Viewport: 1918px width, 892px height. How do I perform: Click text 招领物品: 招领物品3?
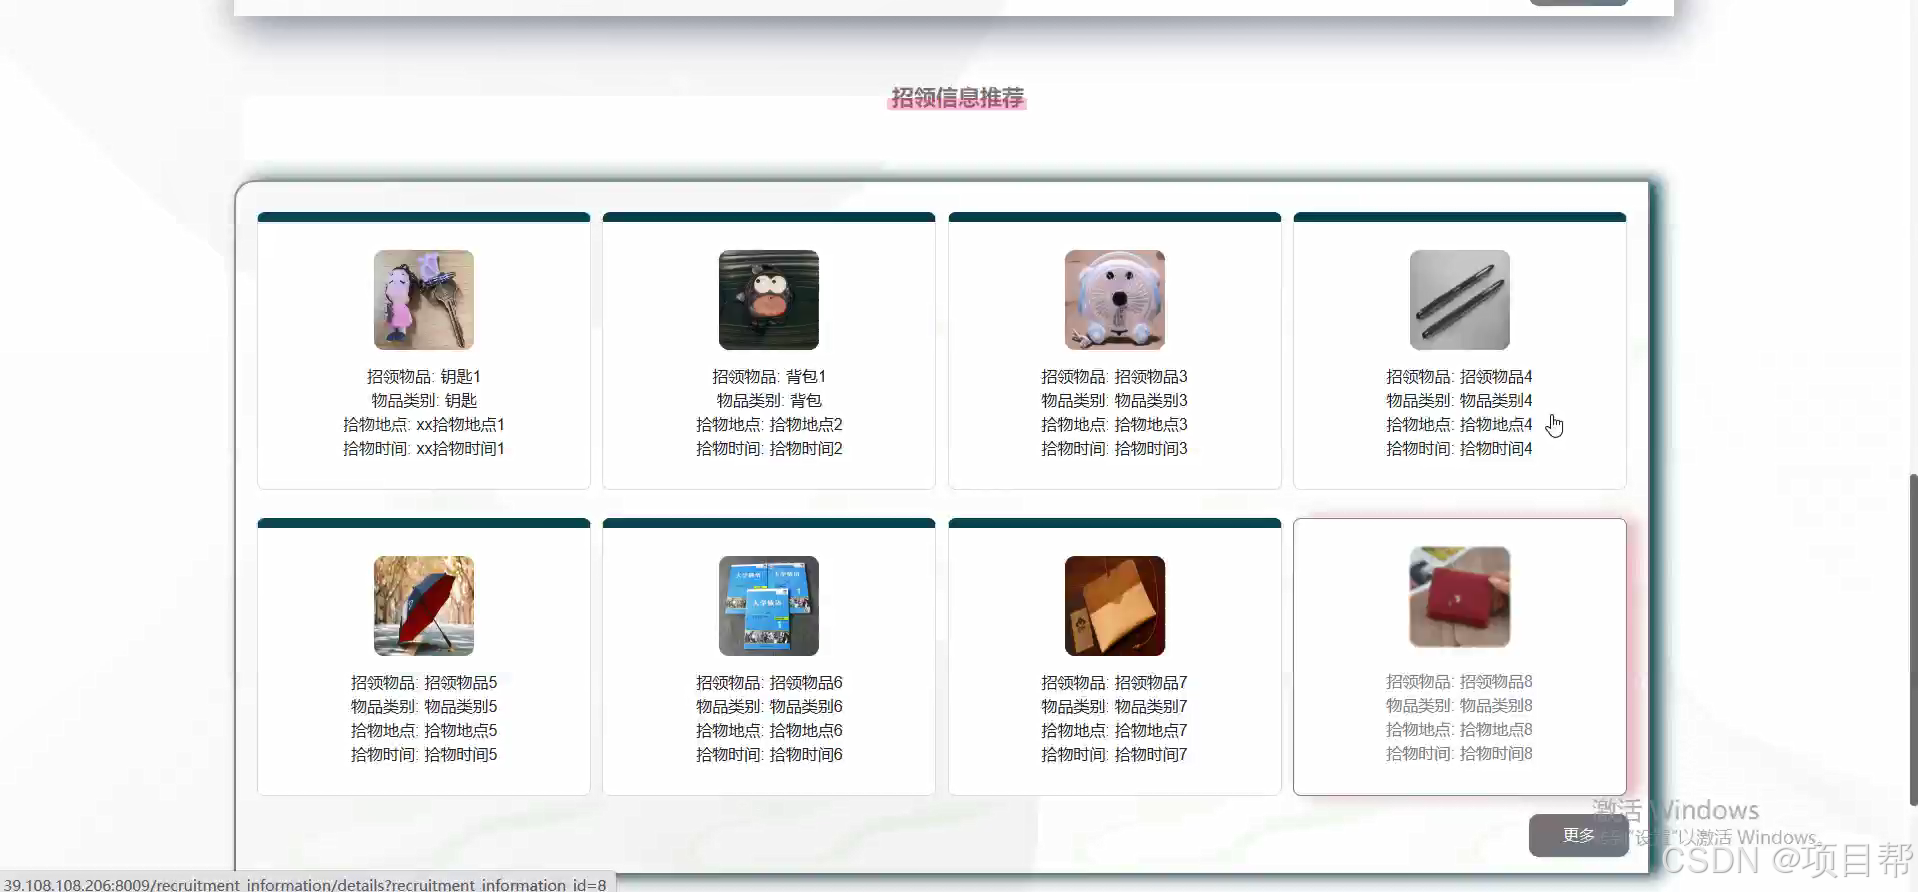[x=1115, y=377]
